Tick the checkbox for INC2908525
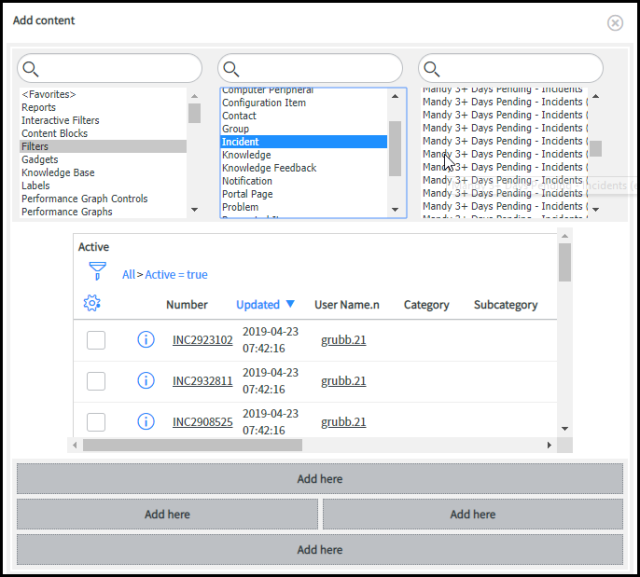Image resolution: width=640 pixels, height=577 pixels. 96,422
